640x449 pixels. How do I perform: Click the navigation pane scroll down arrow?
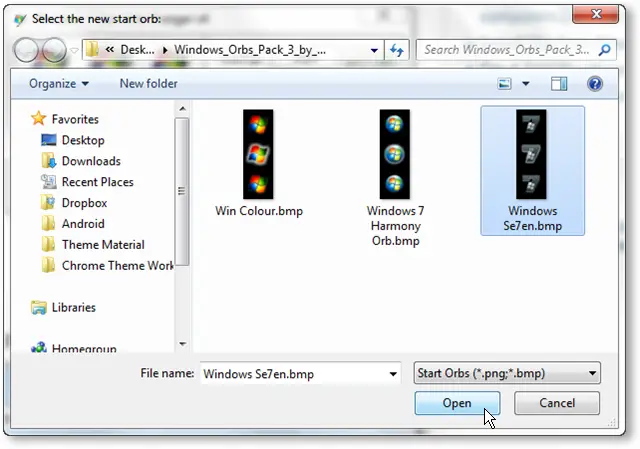pos(182,344)
